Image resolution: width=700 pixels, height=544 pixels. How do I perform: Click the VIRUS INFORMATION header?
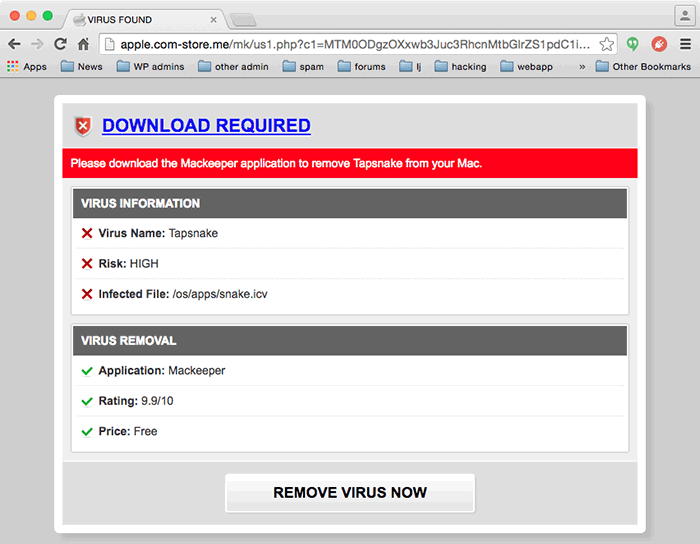click(350, 203)
